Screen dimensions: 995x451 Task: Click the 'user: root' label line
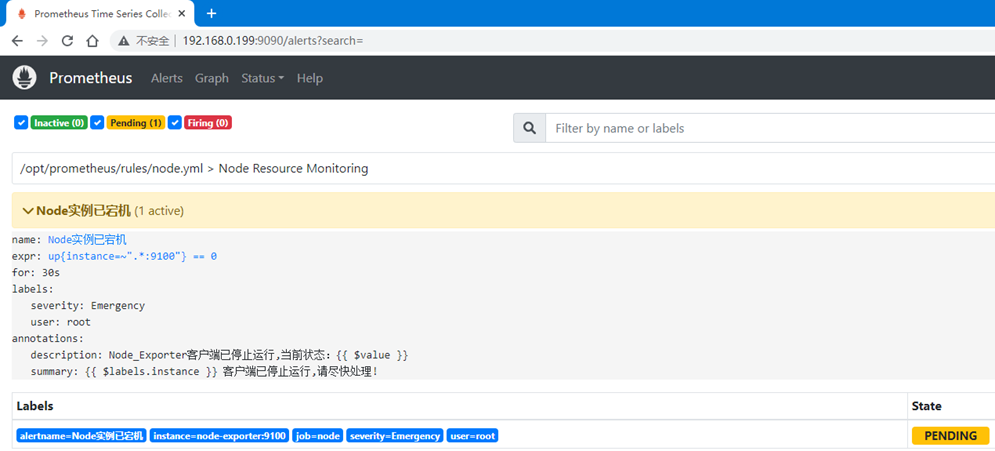(61, 322)
